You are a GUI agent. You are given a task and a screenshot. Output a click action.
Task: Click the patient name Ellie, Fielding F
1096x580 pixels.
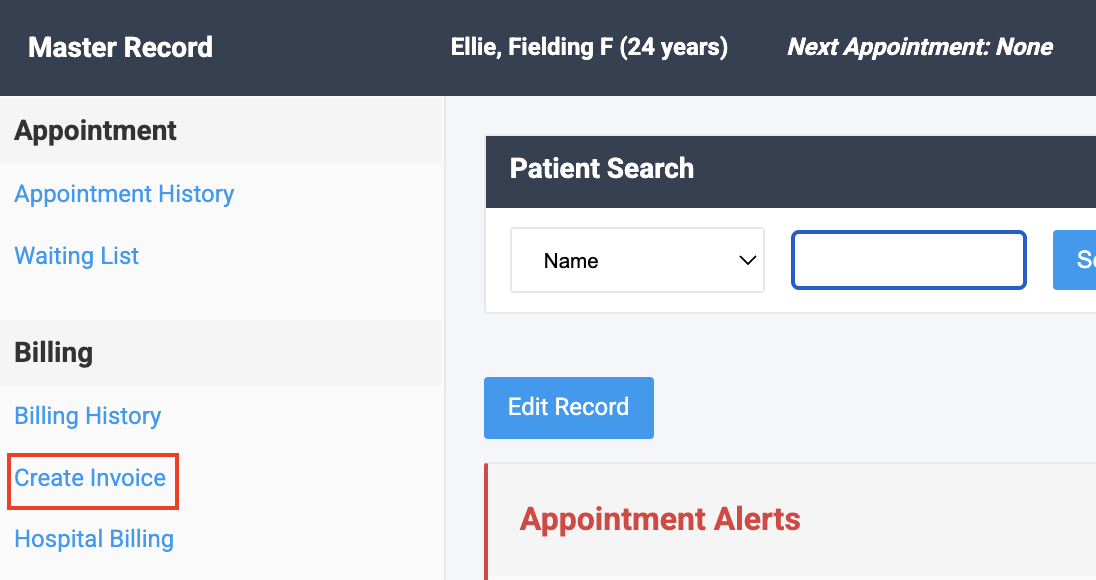[589, 47]
